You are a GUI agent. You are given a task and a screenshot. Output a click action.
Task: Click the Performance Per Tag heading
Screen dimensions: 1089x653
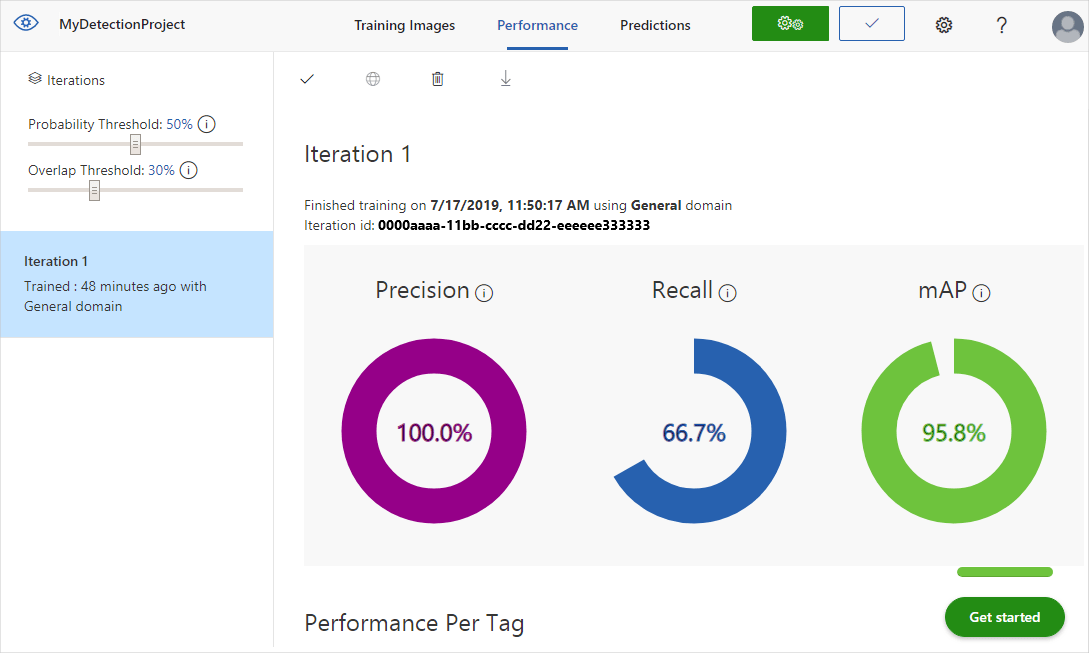point(415,623)
